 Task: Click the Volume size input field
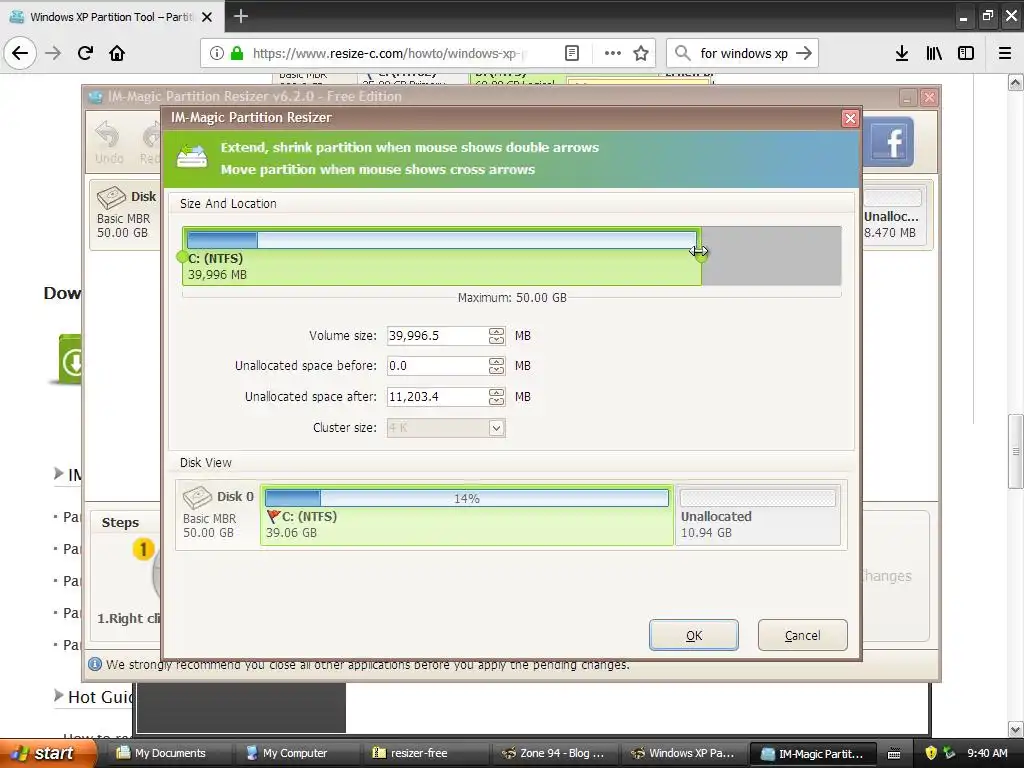(436, 336)
